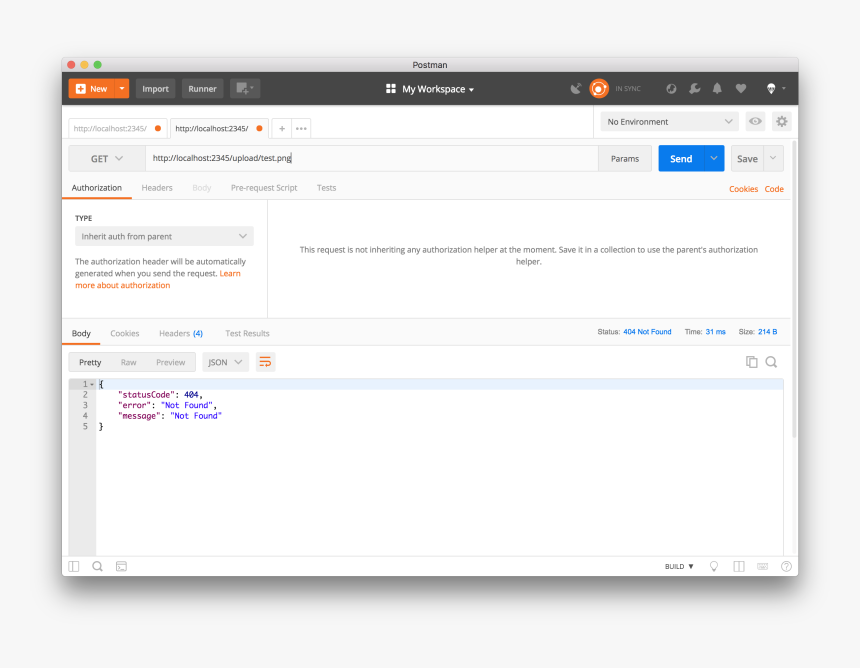This screenshot has height=668, width=860.
Task: Open the Save button dropdown arrow
Action: (773, 158)
